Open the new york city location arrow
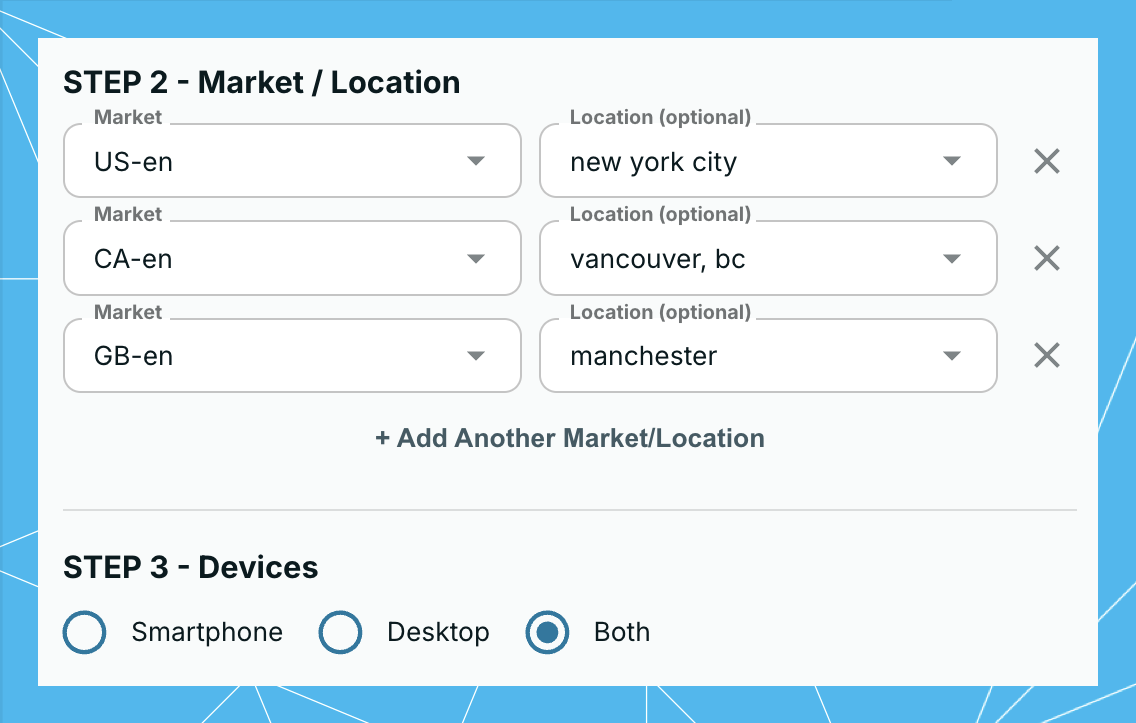This screenshot has height=723, width=1136. point(951,161)
